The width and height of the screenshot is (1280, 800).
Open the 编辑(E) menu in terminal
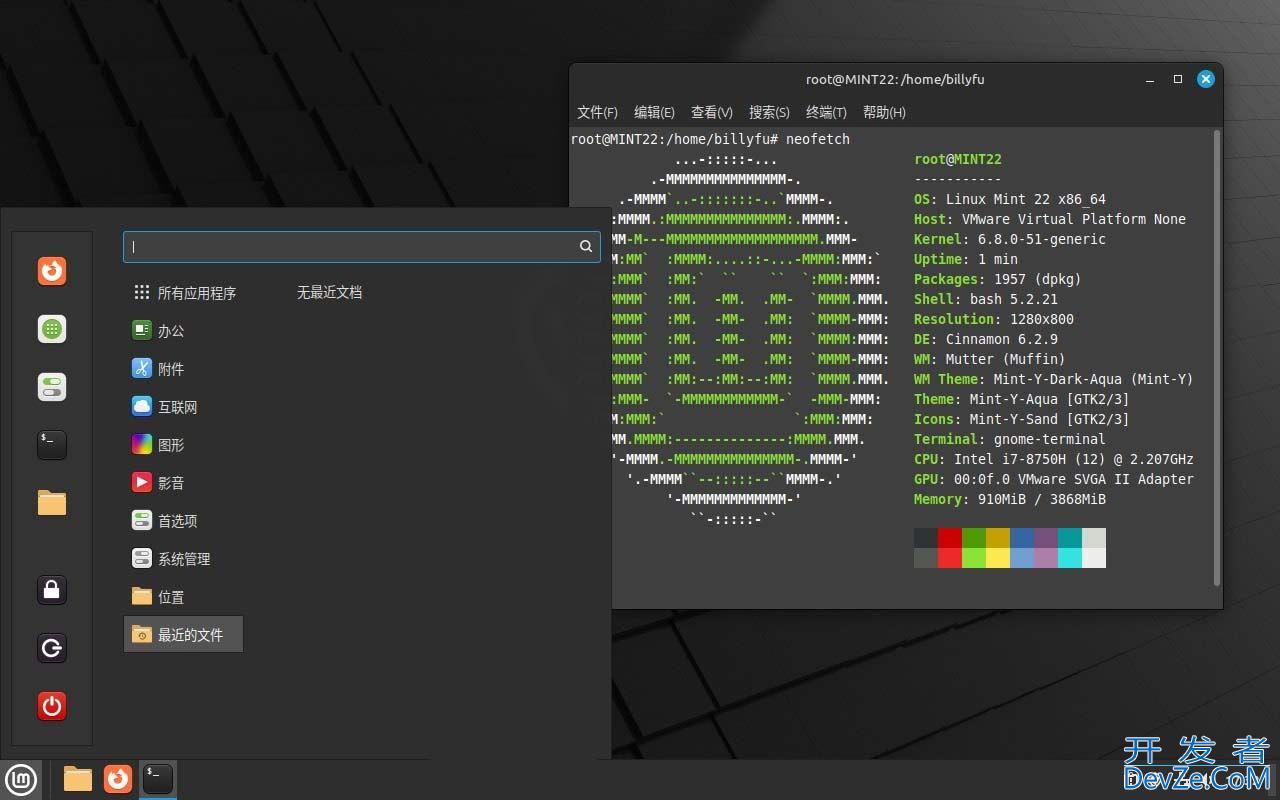[654, 112]
